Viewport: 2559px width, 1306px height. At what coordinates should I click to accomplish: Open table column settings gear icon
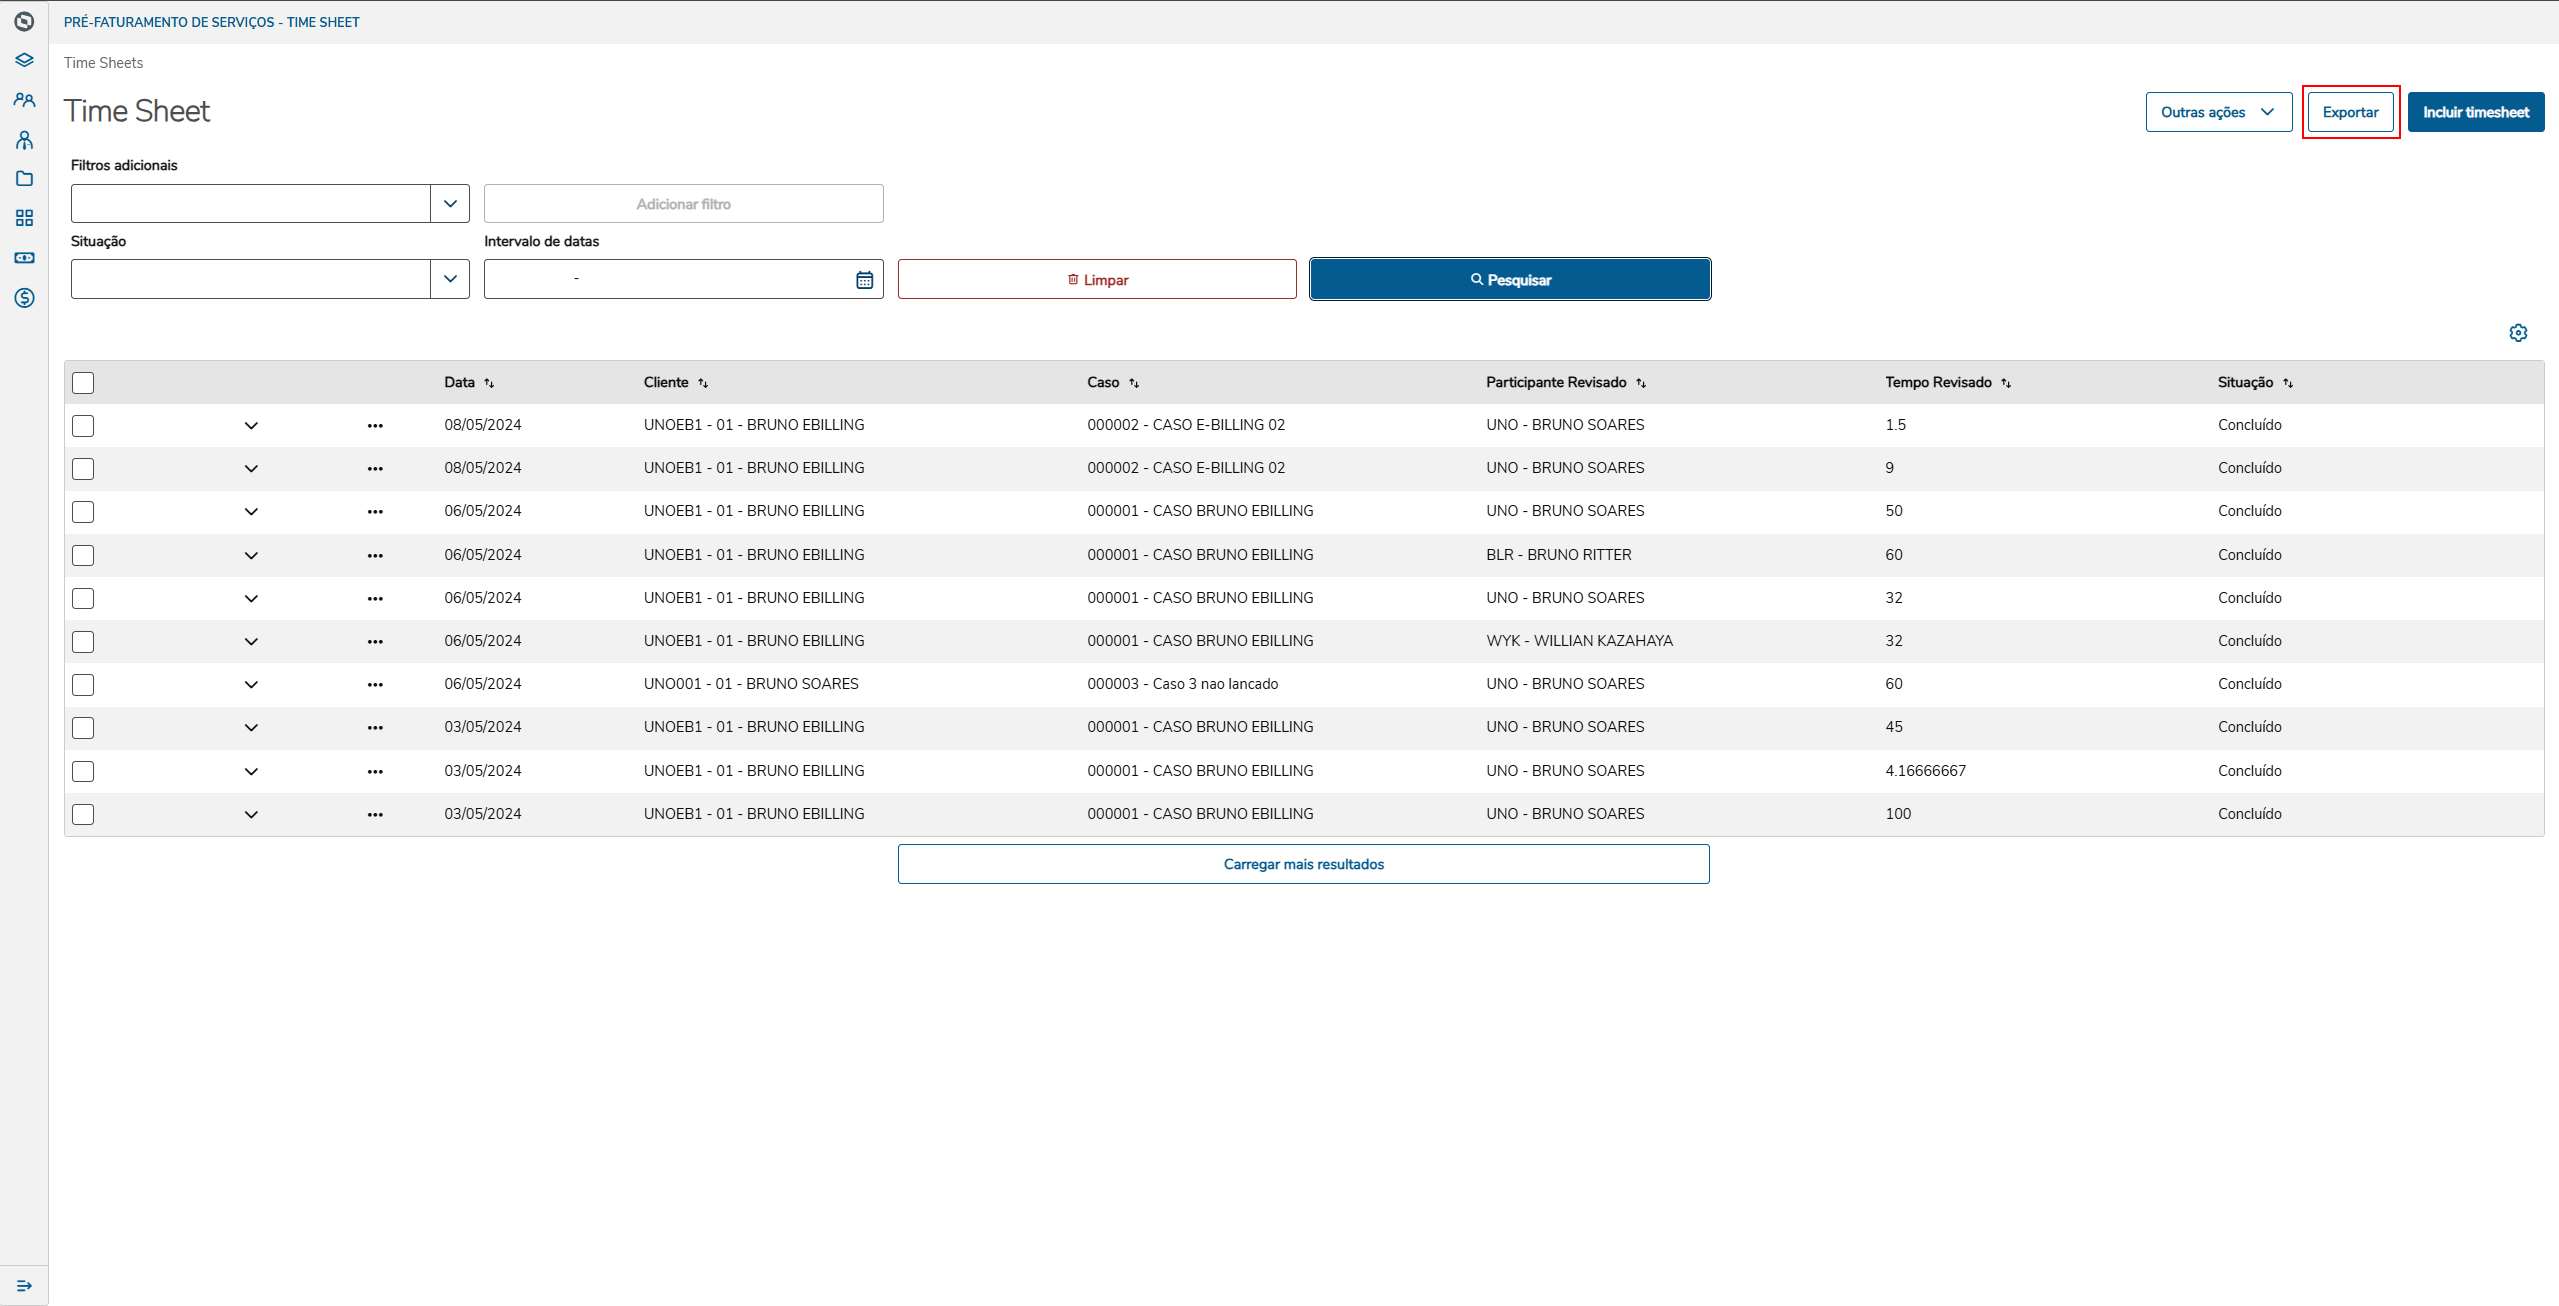pyautogui.click(x=2518, y=333)
